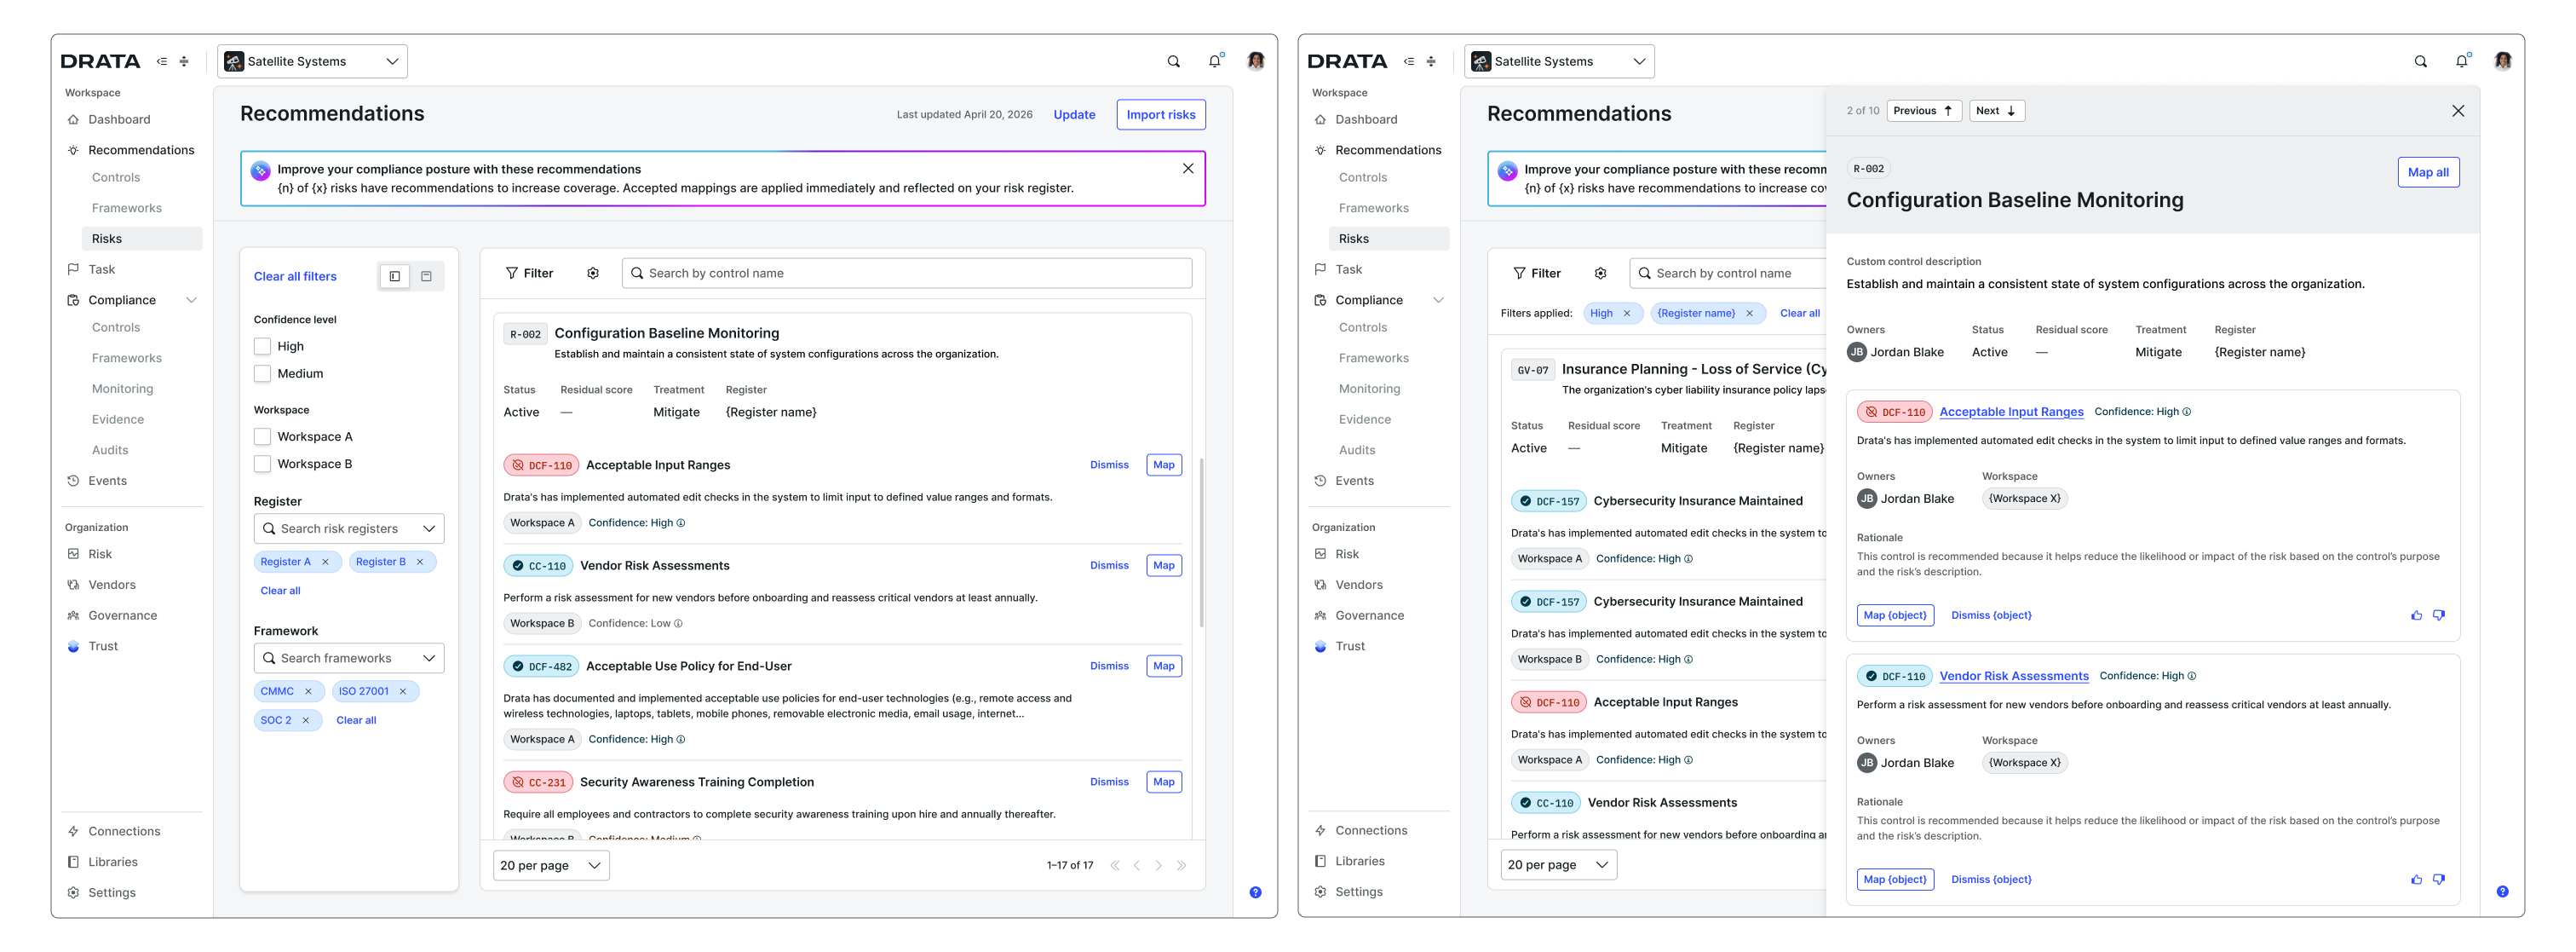The width and height of the screenshot is (2576, 952).
Task: Switch to top bar filter layout icon
Action: click(426, 276)
